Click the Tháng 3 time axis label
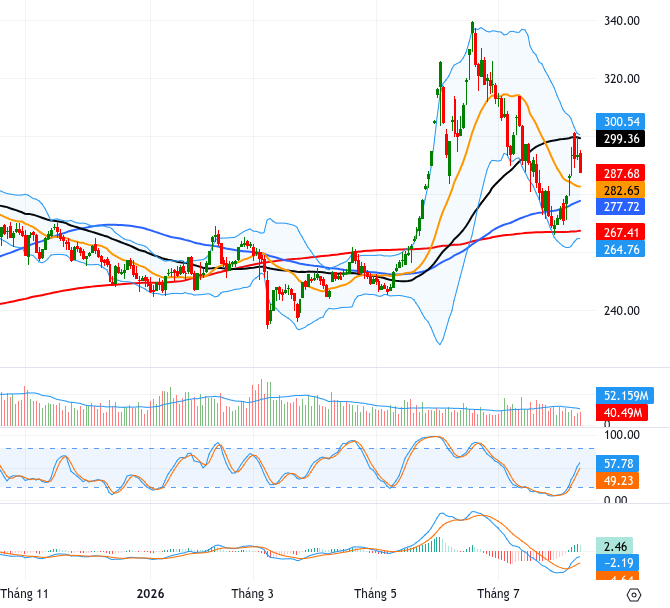This screenshot has height=608, width=670. point(253,593)
